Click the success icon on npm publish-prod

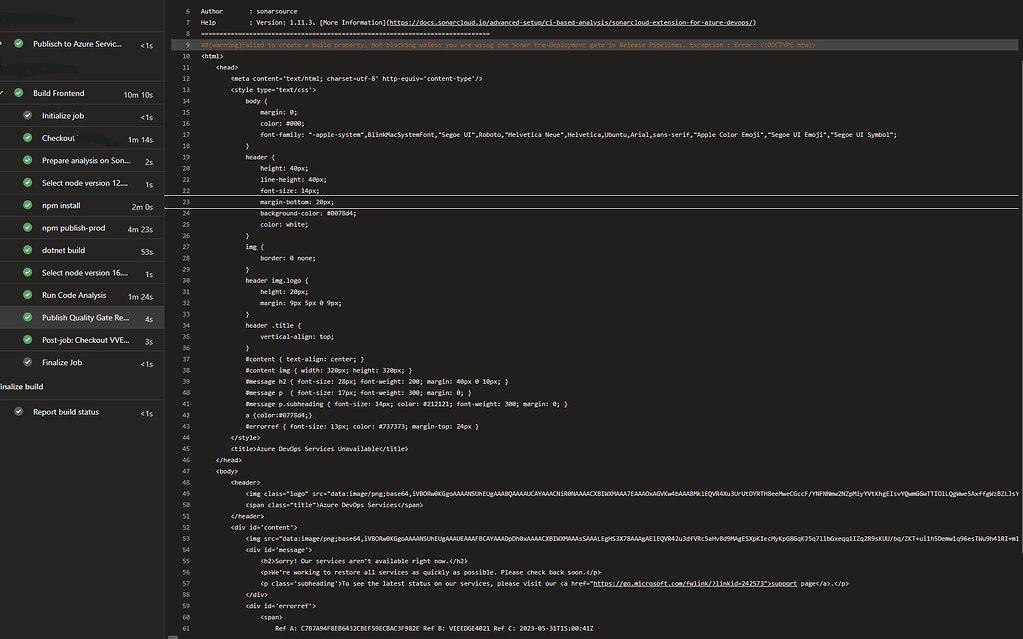click(28, 227)
